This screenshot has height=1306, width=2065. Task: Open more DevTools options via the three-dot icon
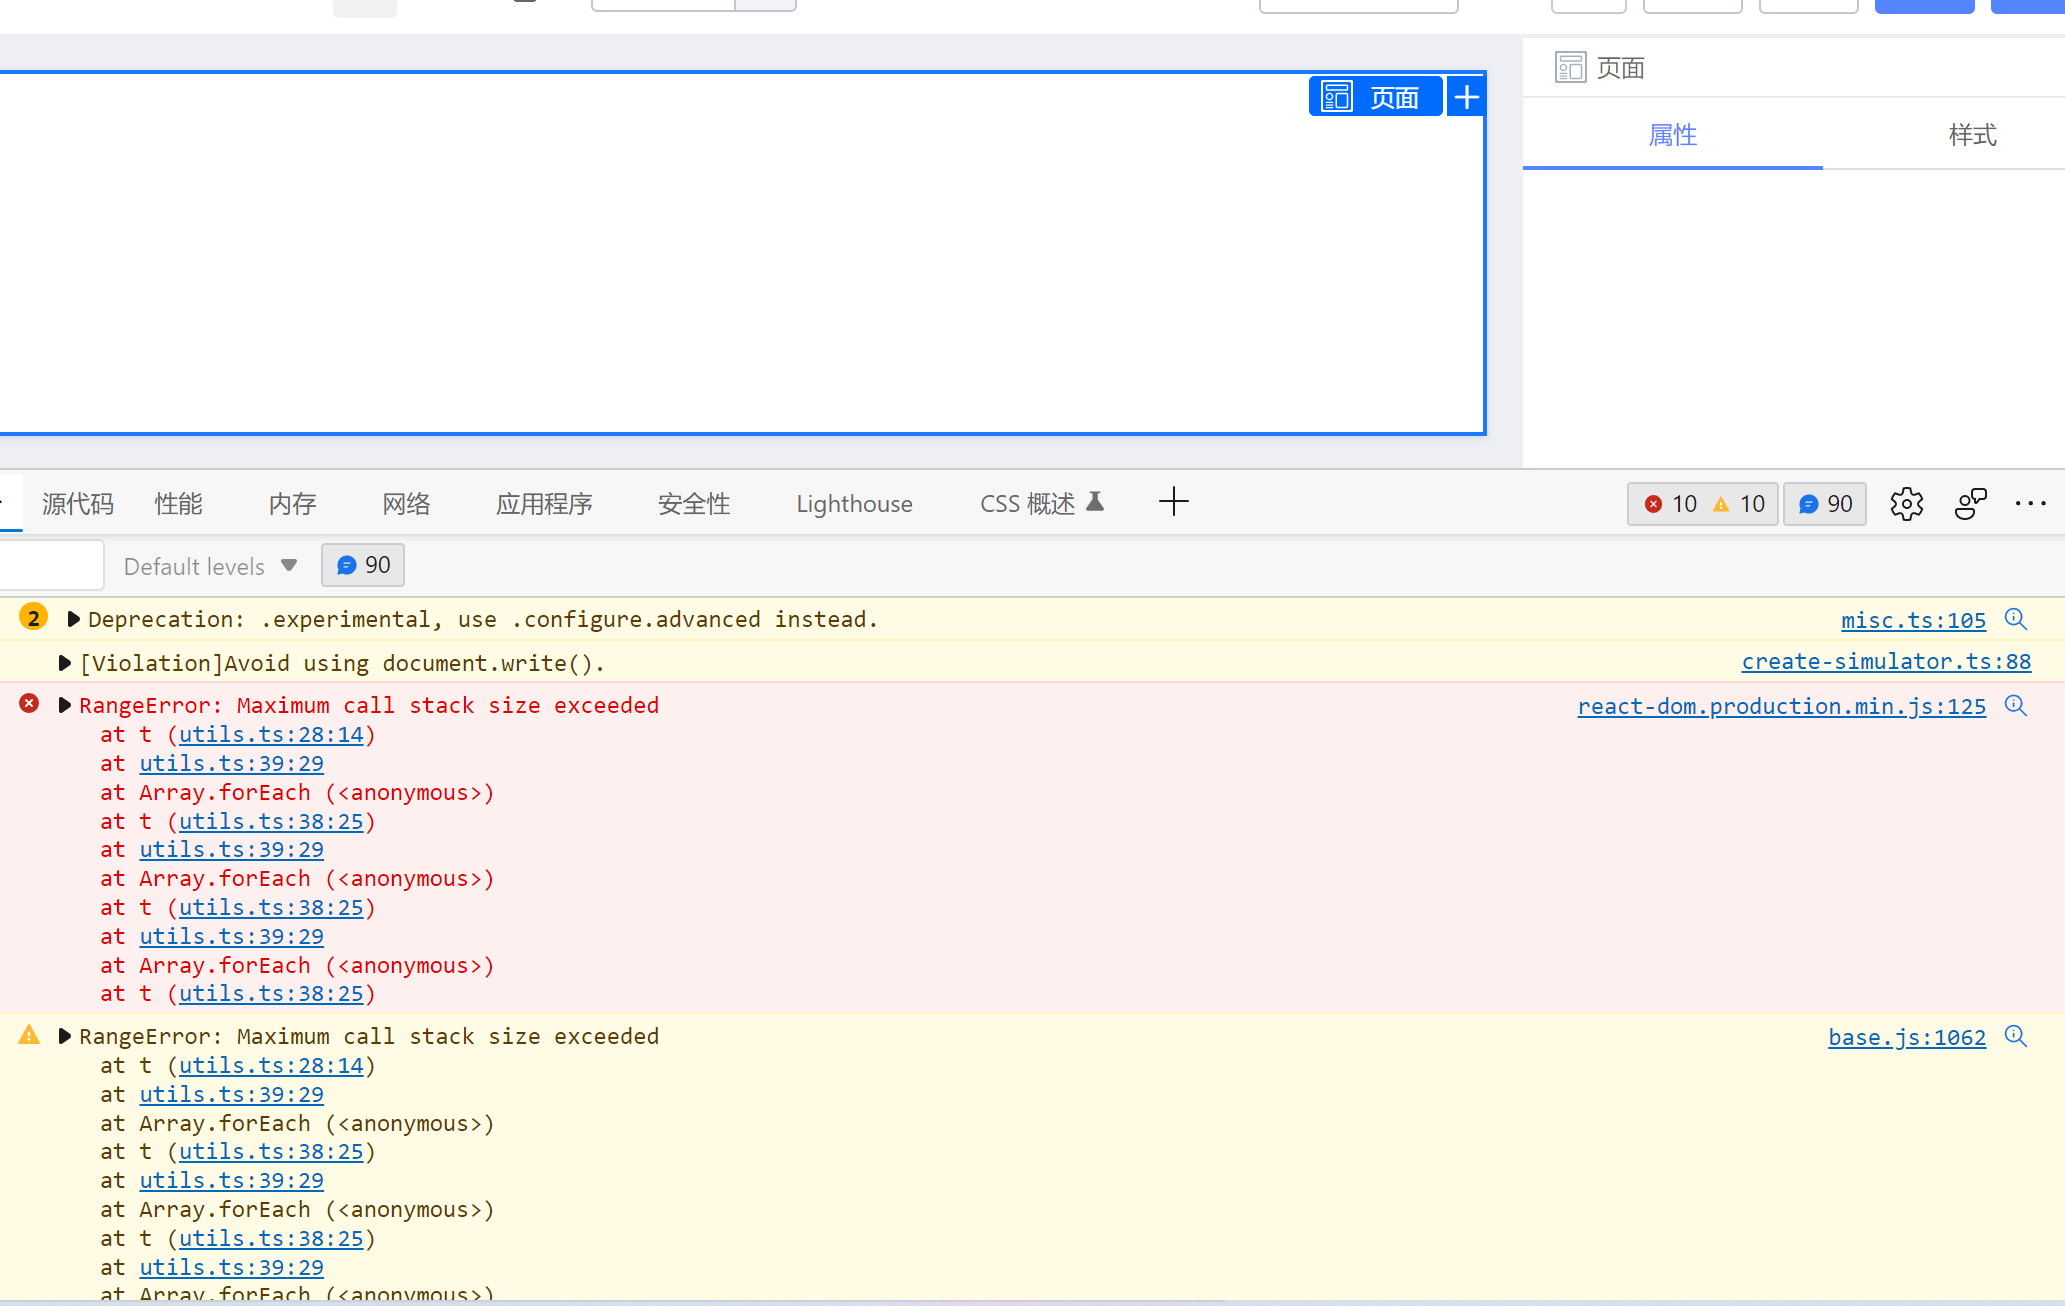2031,504
